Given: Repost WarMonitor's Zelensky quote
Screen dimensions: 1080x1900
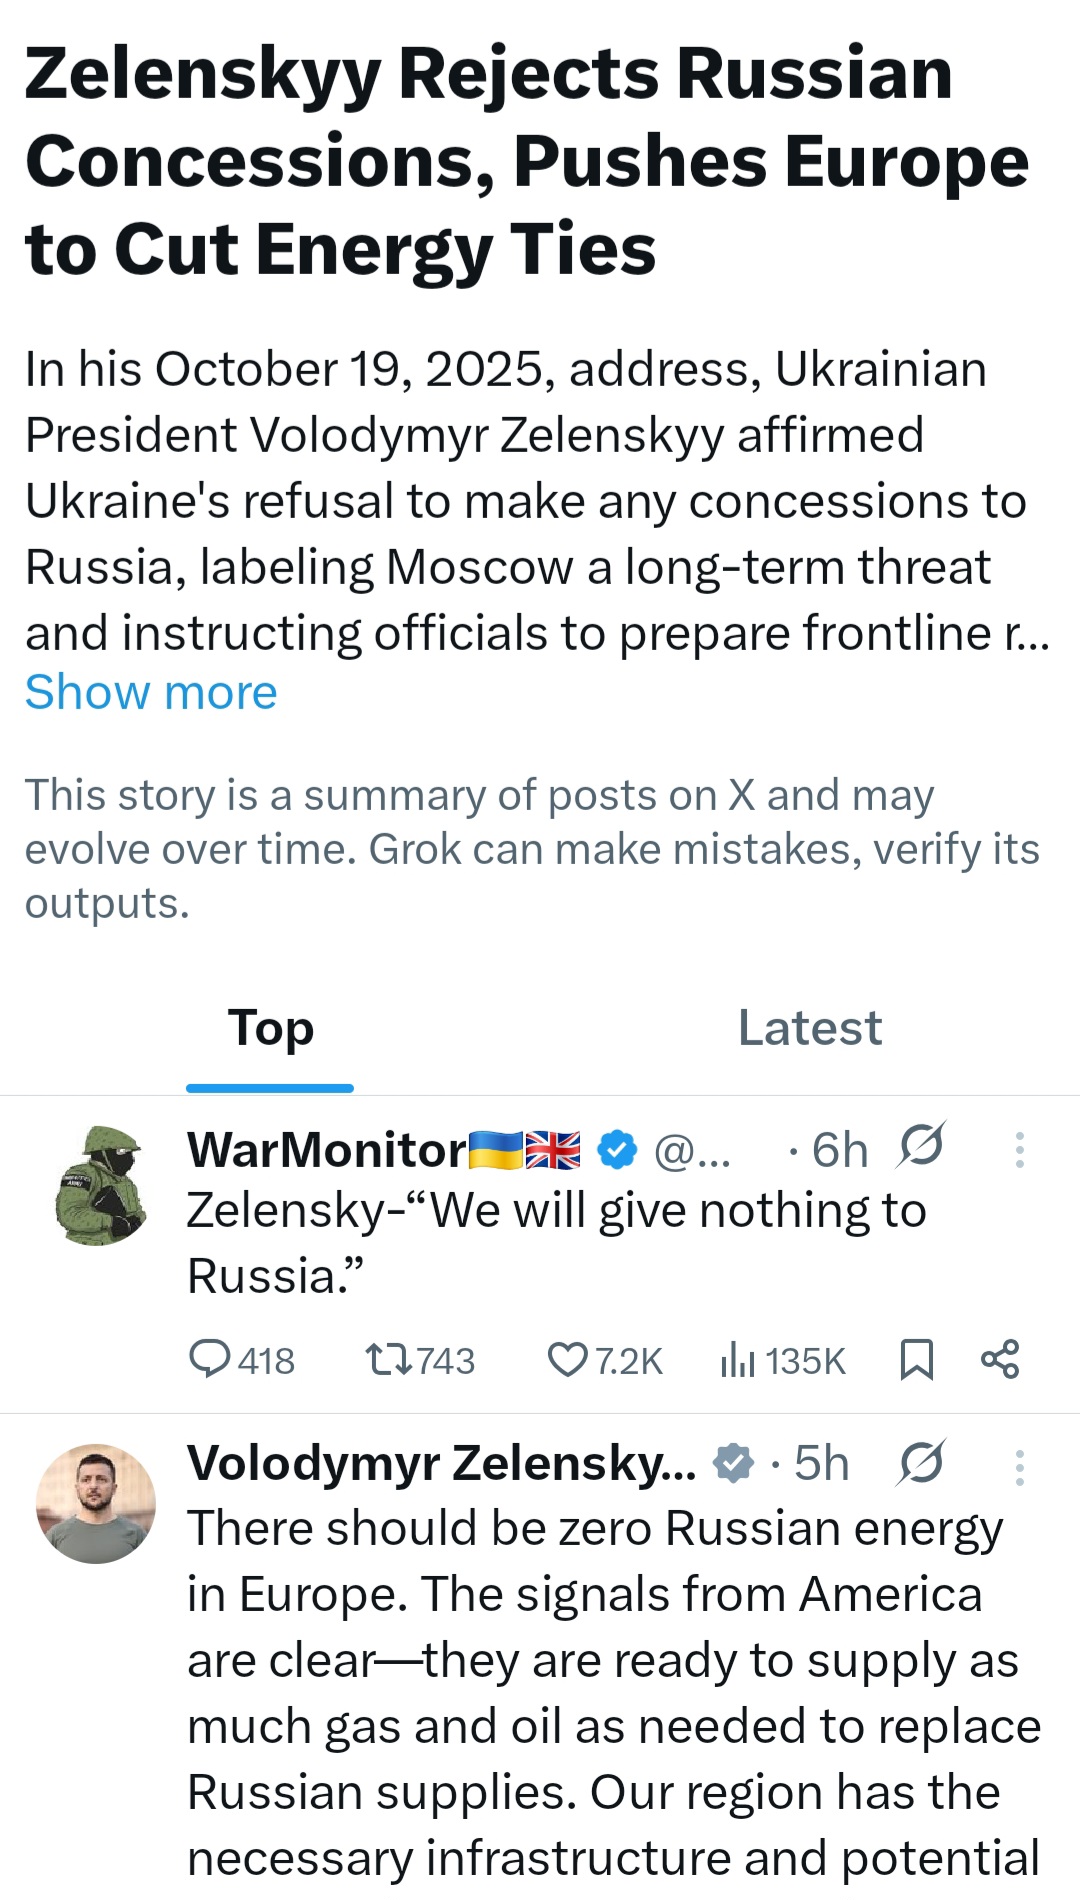Looking at the screenshot, I should [x=386, y=1360].
